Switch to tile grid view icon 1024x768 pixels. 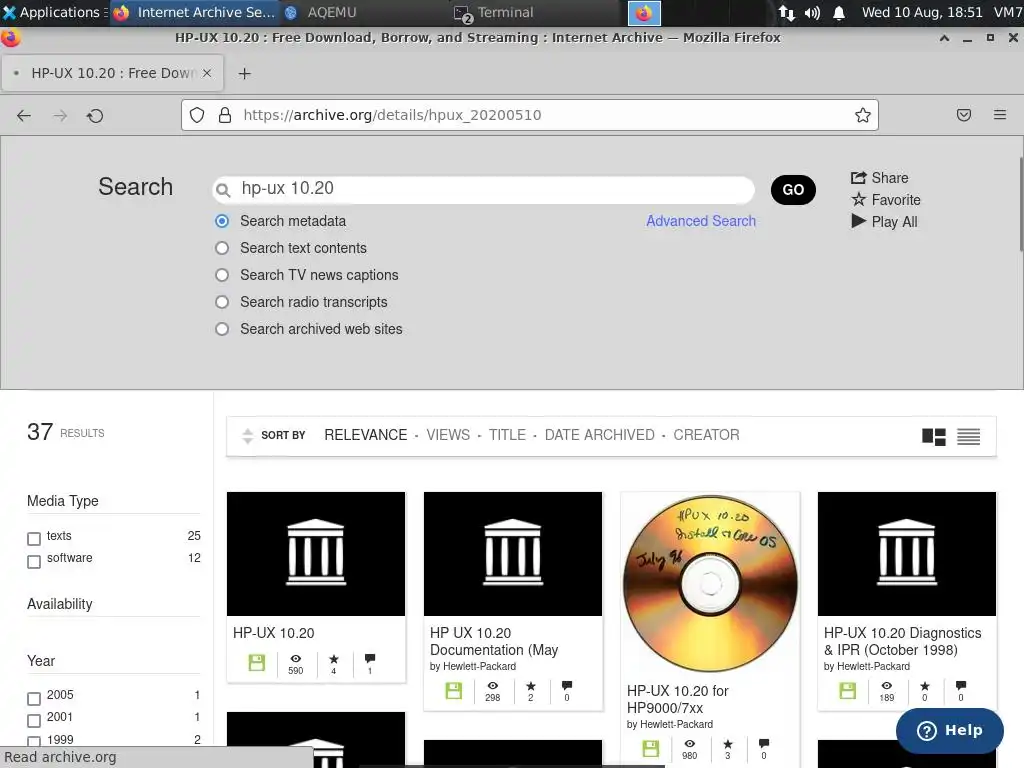coord(934,437)
